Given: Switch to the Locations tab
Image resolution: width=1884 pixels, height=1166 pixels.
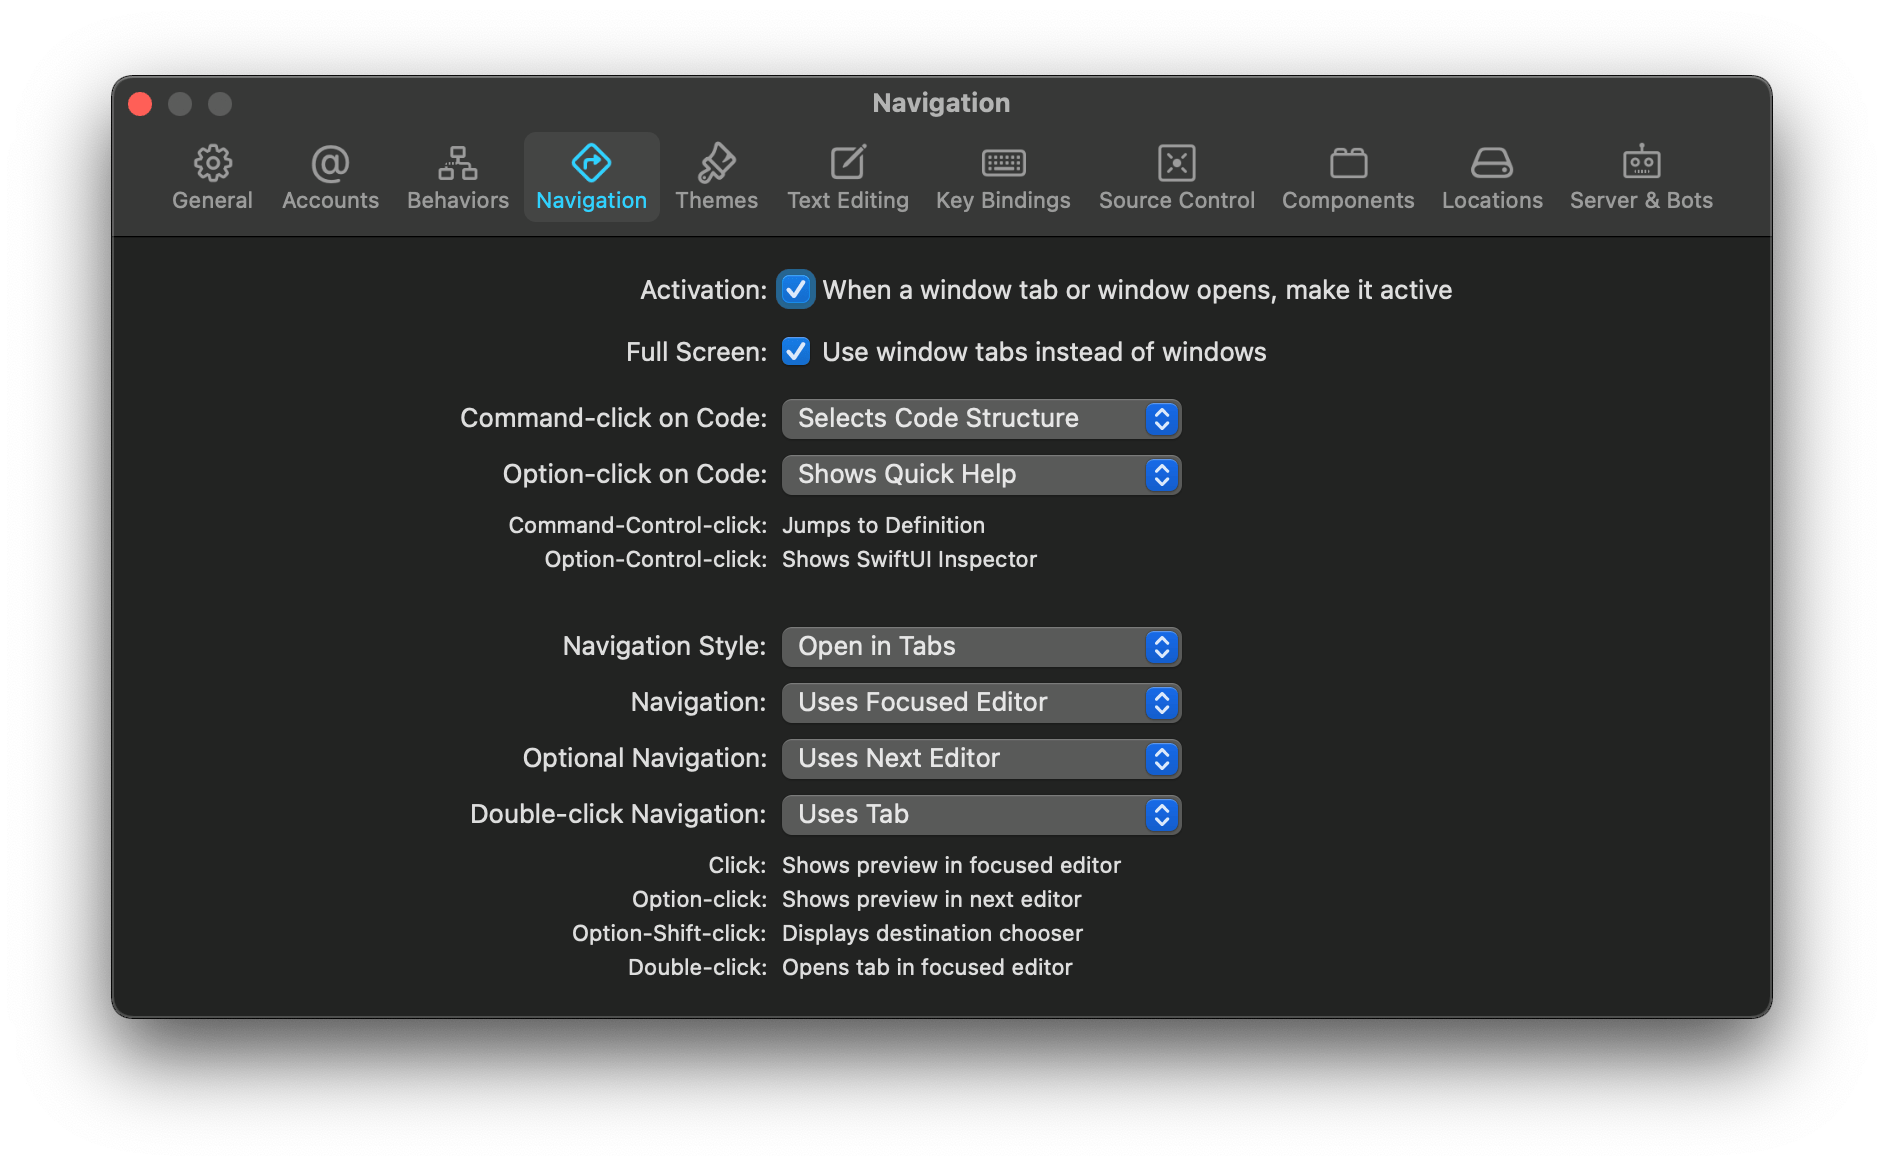Looking at the screenshot, I should (1491, 175).
